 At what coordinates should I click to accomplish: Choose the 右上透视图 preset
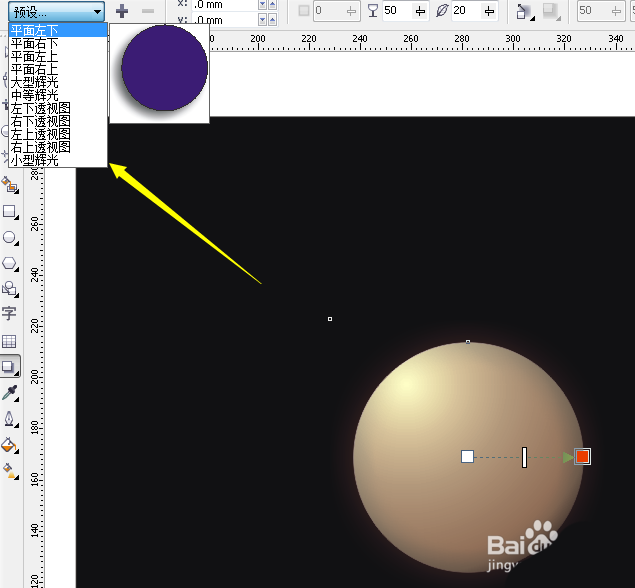click(x=58, y=147)
